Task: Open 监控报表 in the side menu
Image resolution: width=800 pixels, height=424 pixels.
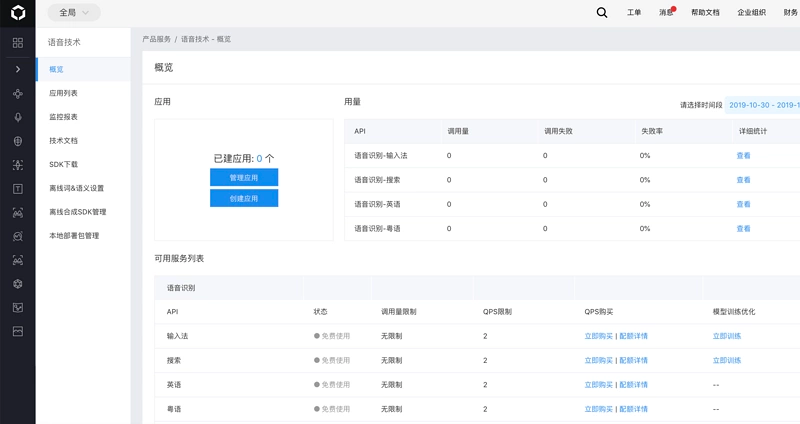Action: click(63, 117)
